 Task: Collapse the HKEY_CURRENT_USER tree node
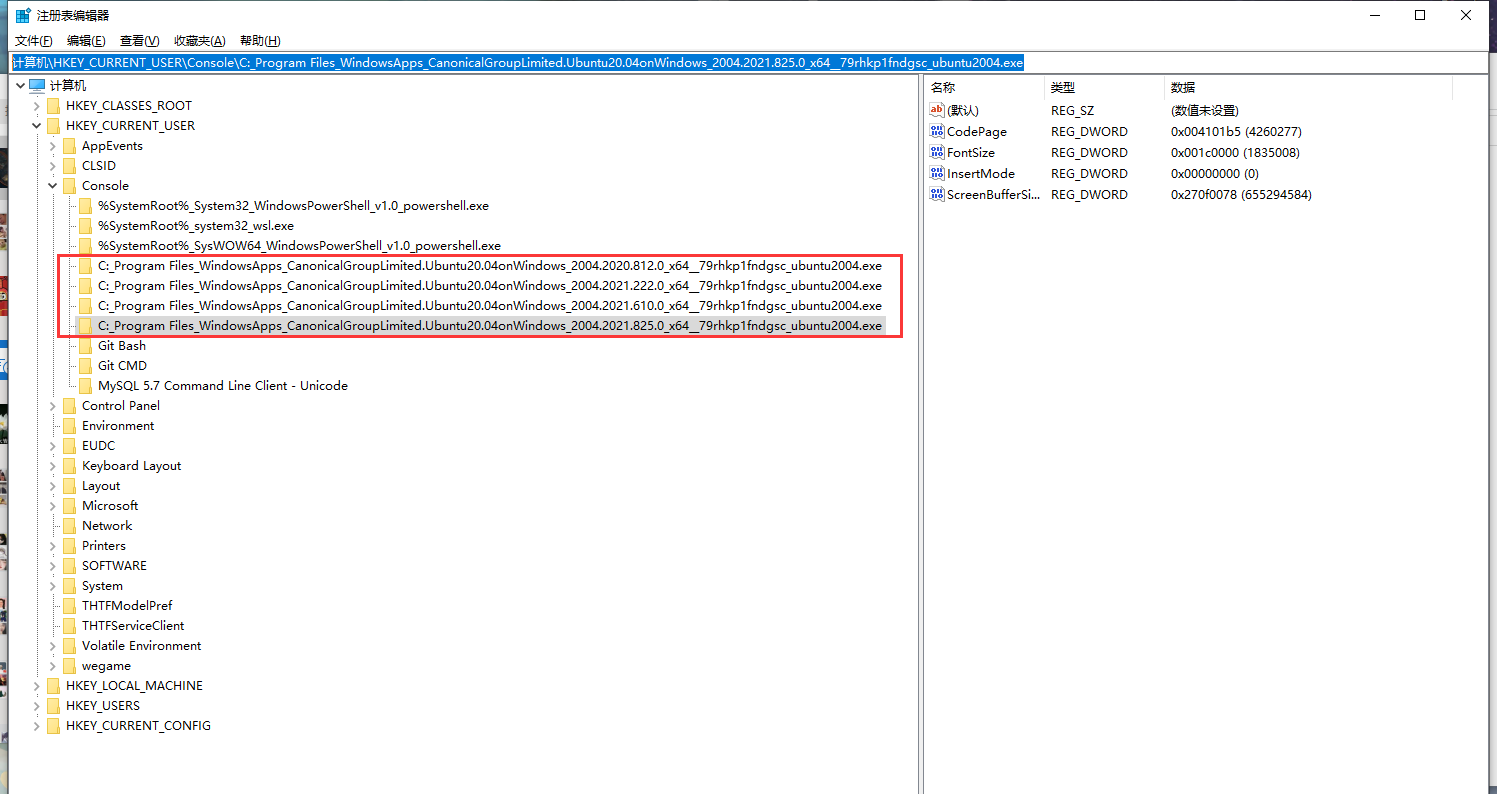37,125
